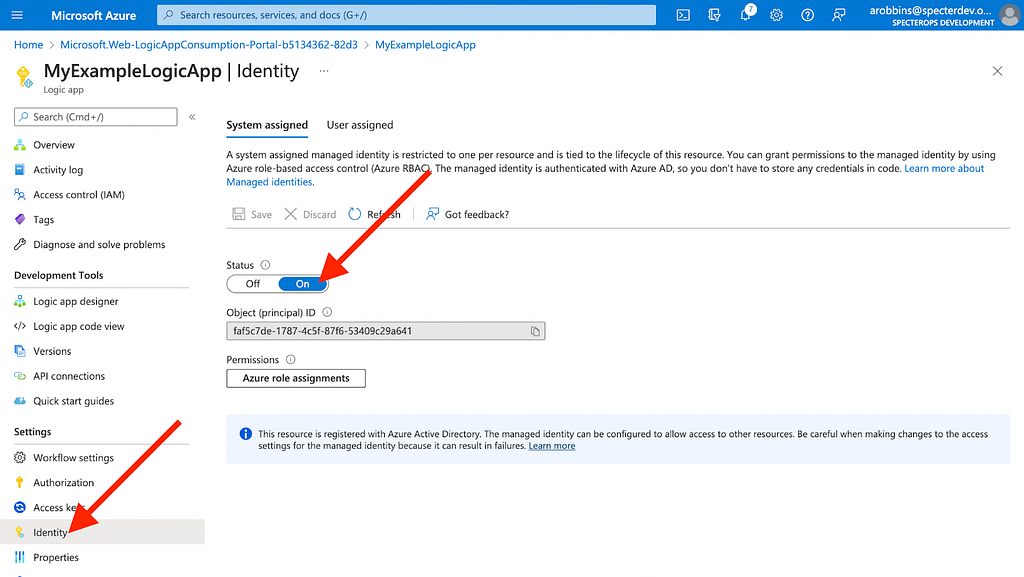Switch to the User assigned tab
This screenshot has width=1024, height=577.
tap(360, 125)
